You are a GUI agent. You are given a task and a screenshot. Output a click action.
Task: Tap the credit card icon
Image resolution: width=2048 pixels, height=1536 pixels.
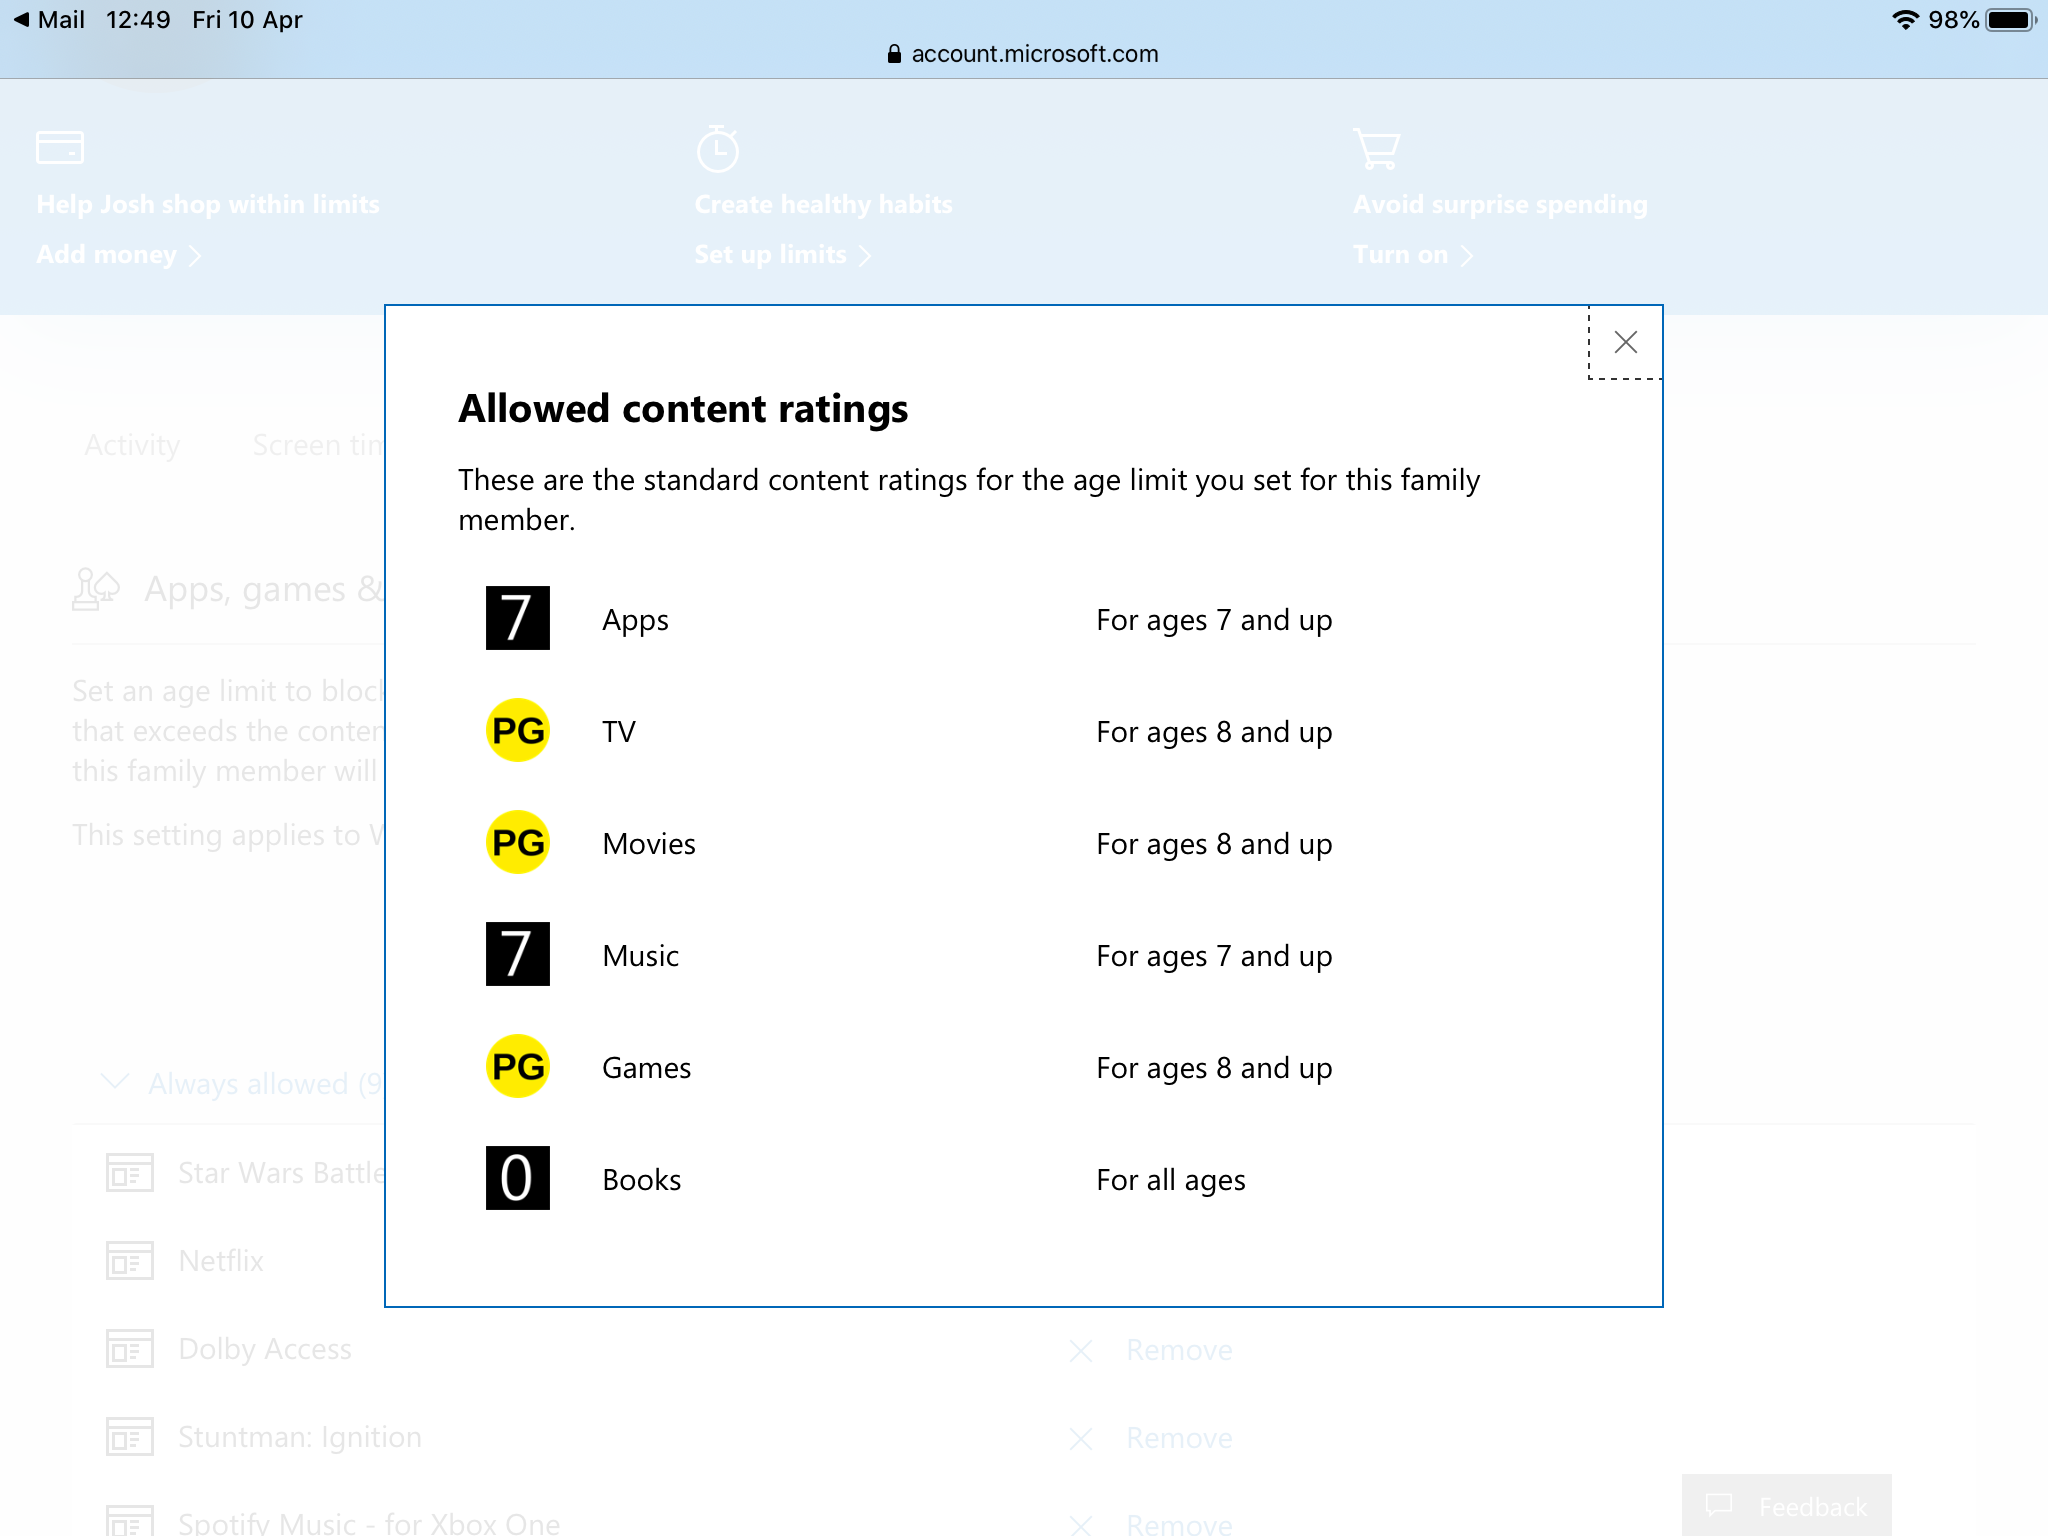59,147
